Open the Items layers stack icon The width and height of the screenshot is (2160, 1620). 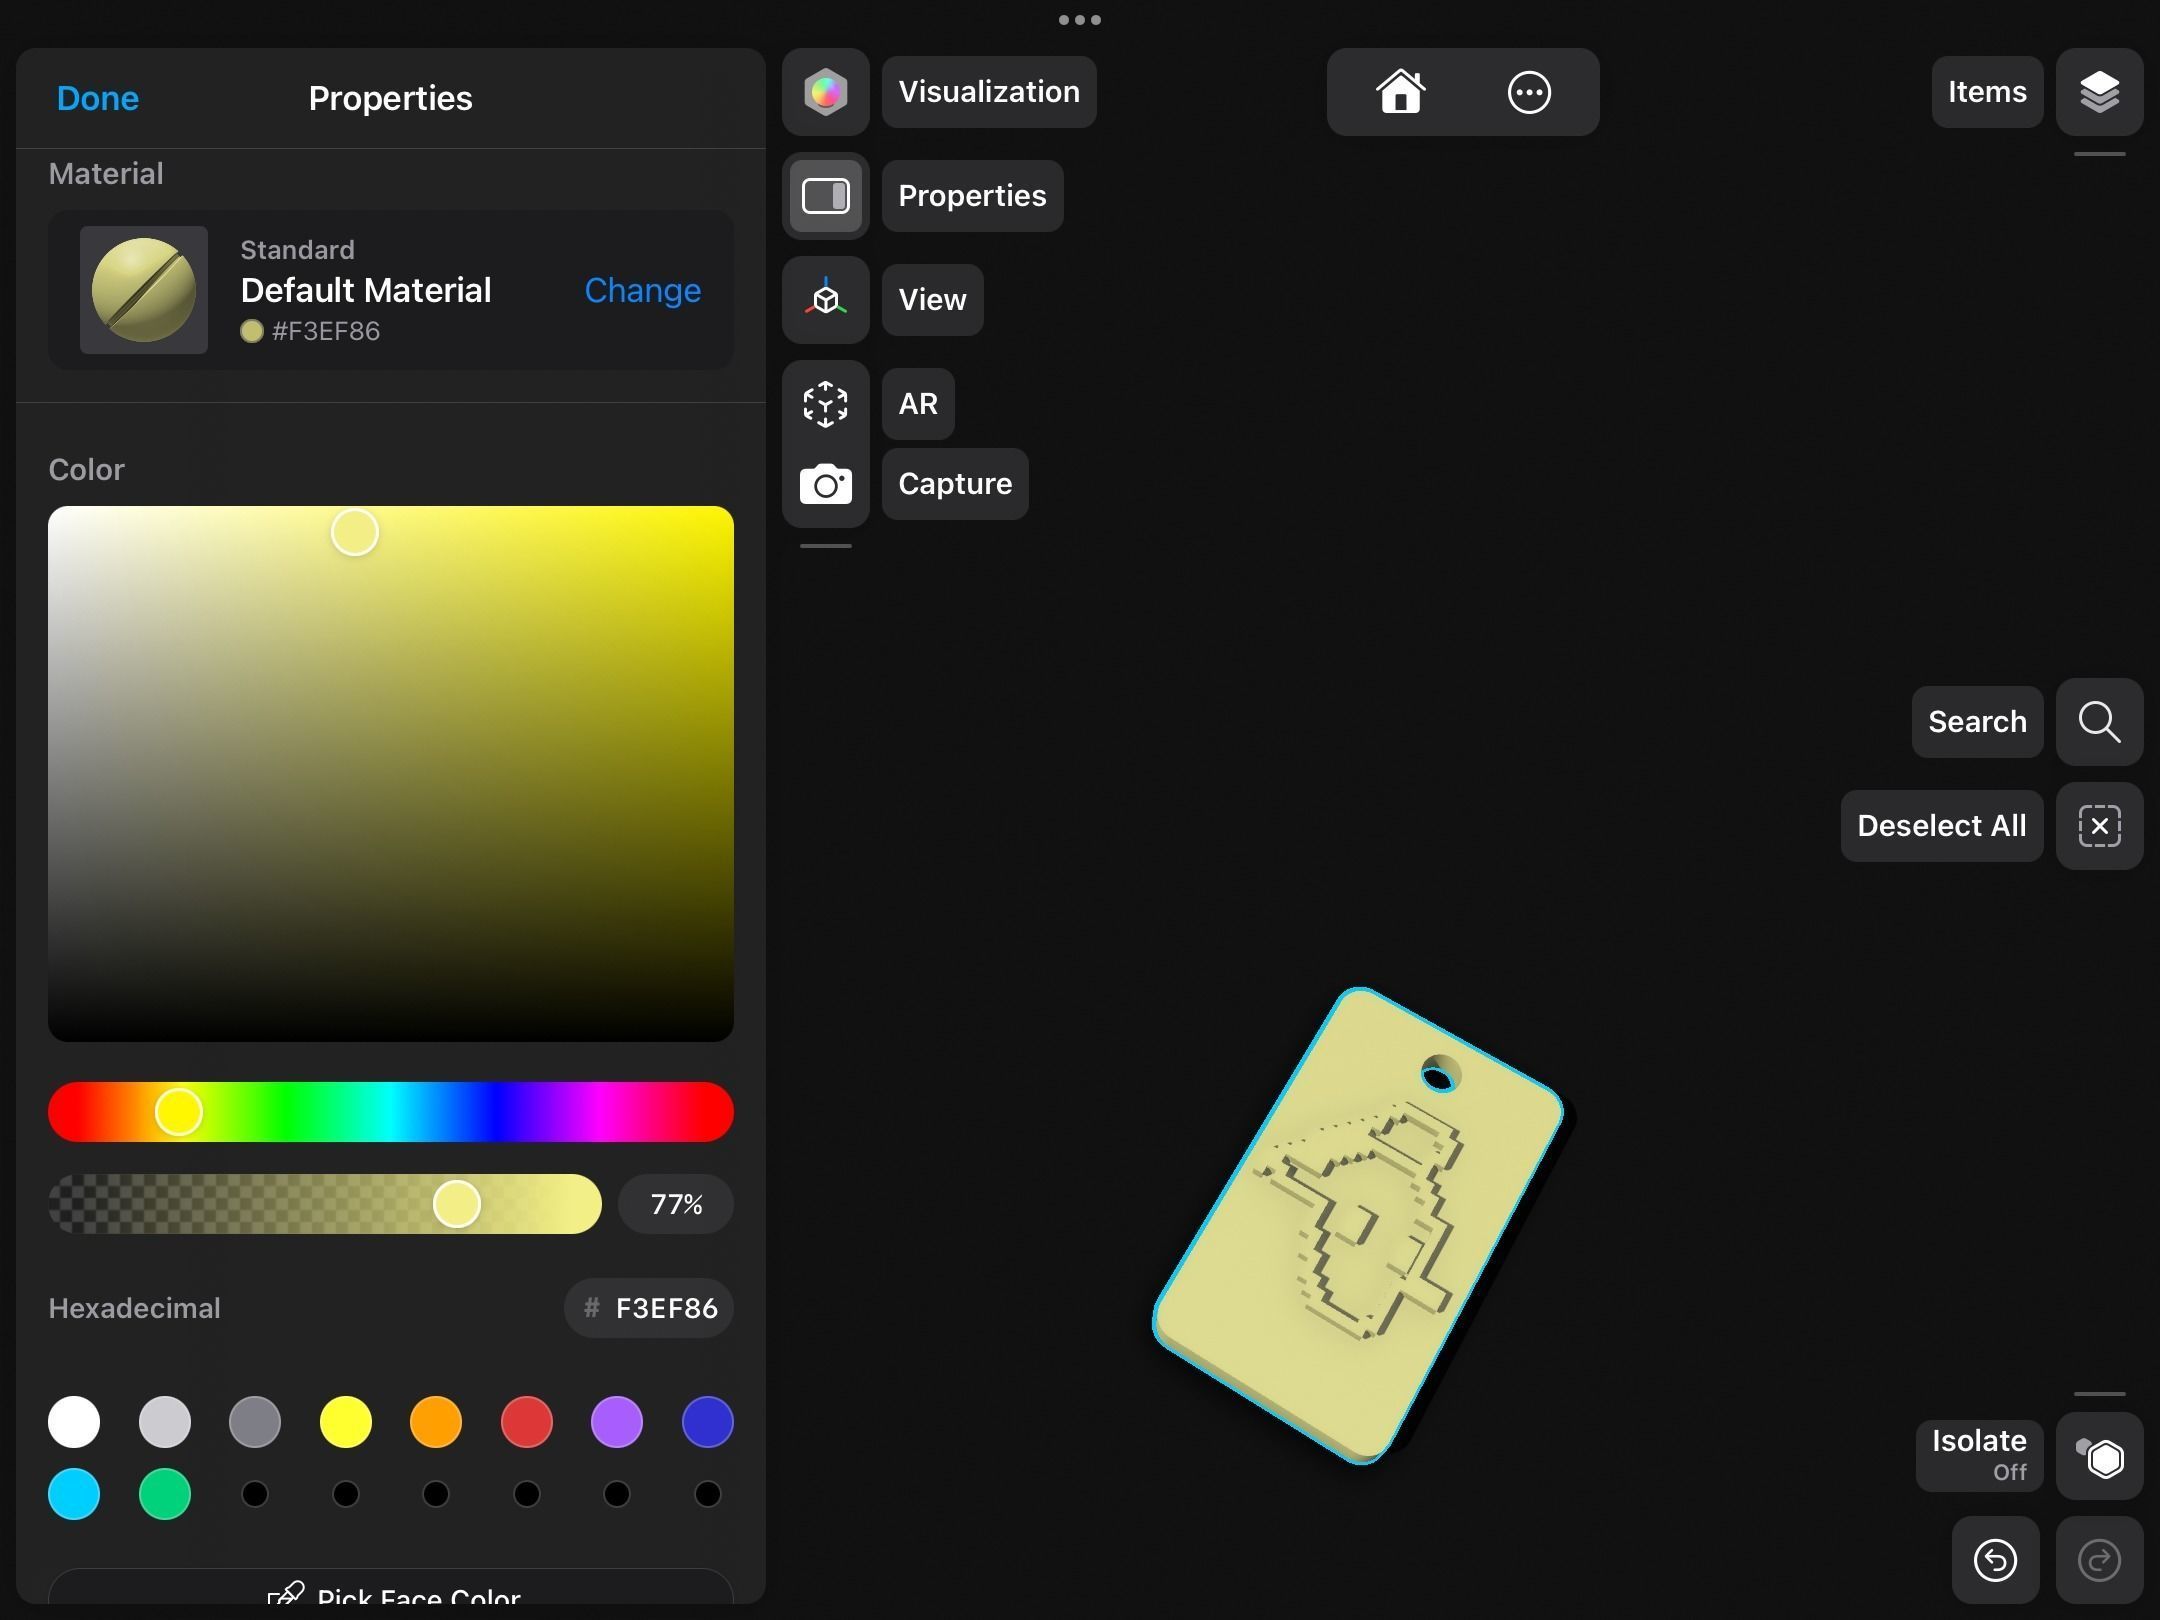point(2099,92)
